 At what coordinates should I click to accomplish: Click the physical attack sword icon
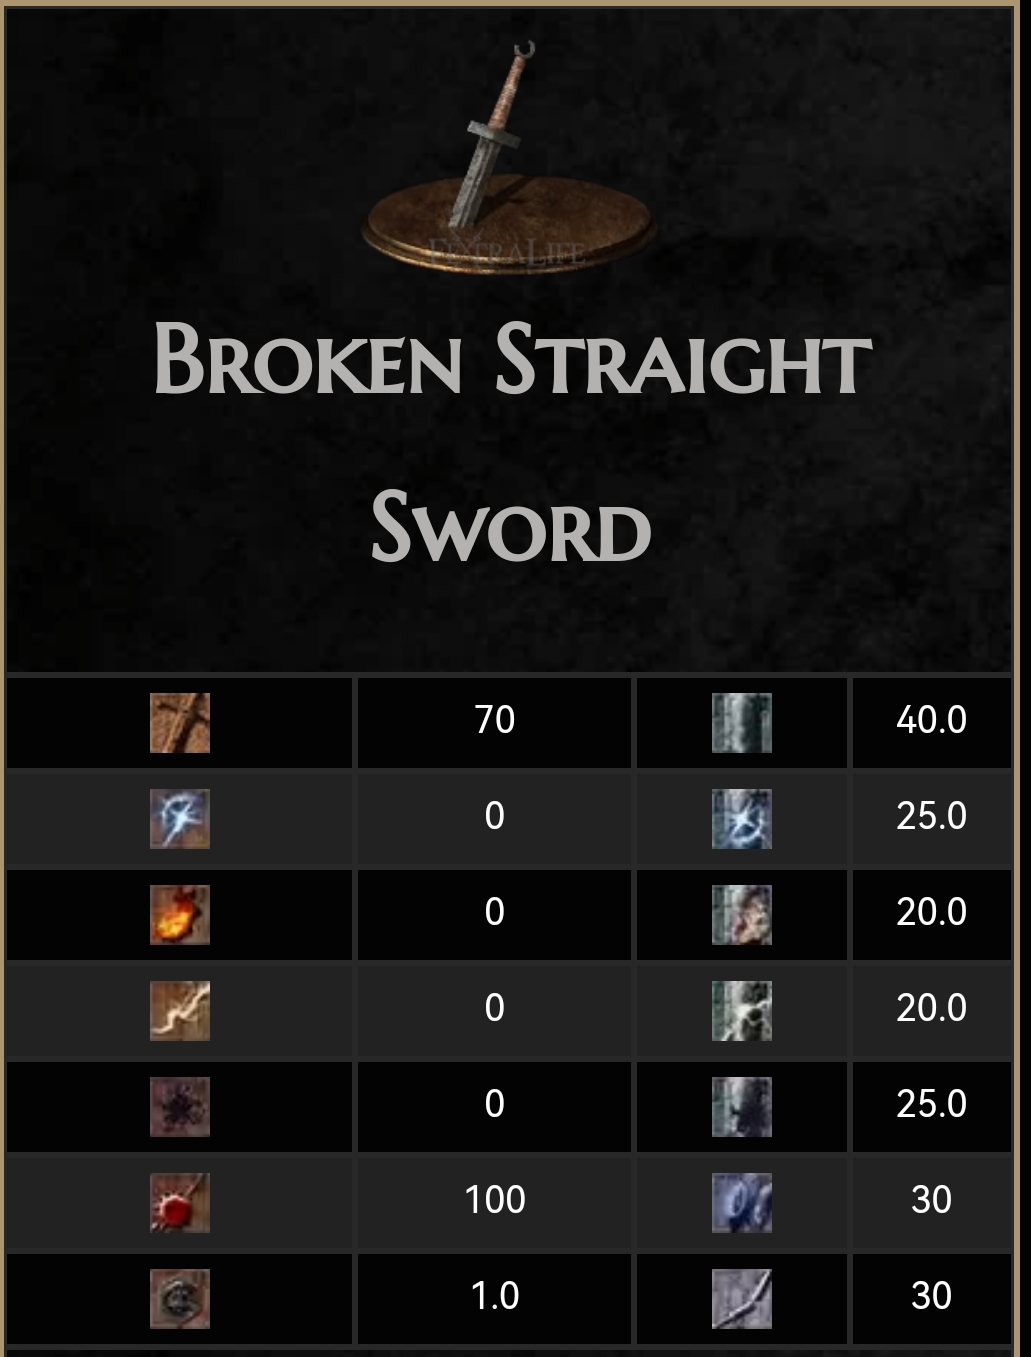point(180,723)
